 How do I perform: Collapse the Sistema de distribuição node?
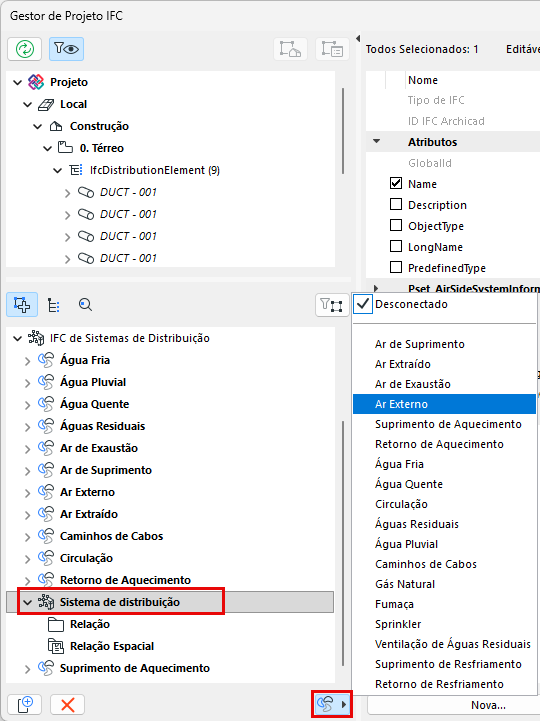point(28,602)
